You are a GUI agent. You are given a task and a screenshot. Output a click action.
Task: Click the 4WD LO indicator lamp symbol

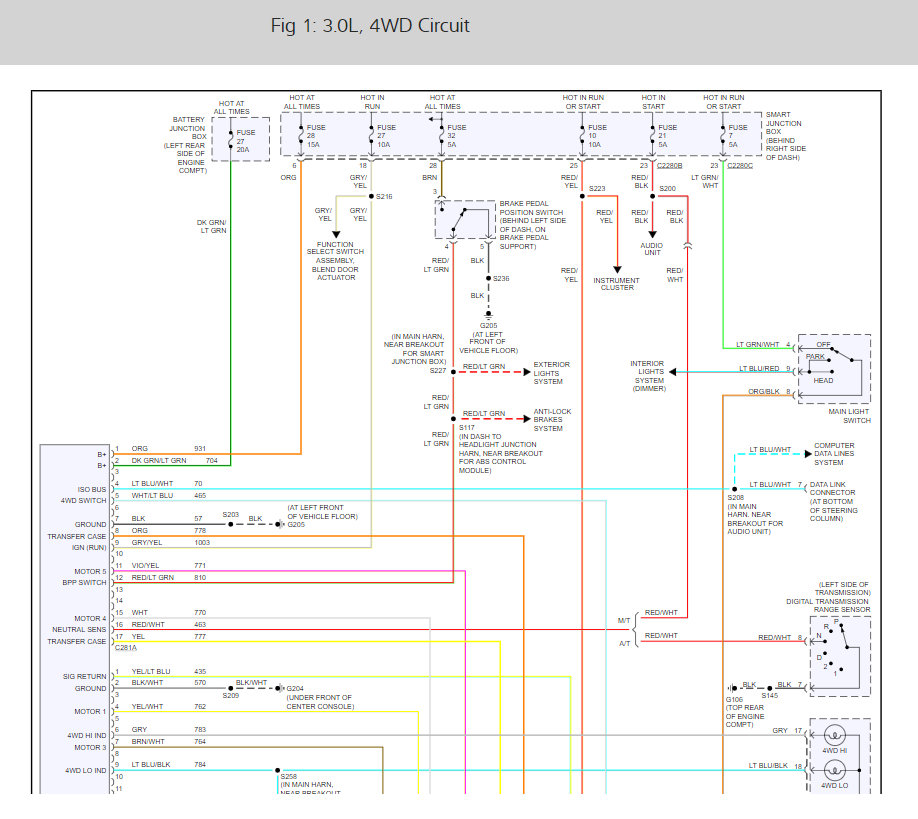click(834, 770)
